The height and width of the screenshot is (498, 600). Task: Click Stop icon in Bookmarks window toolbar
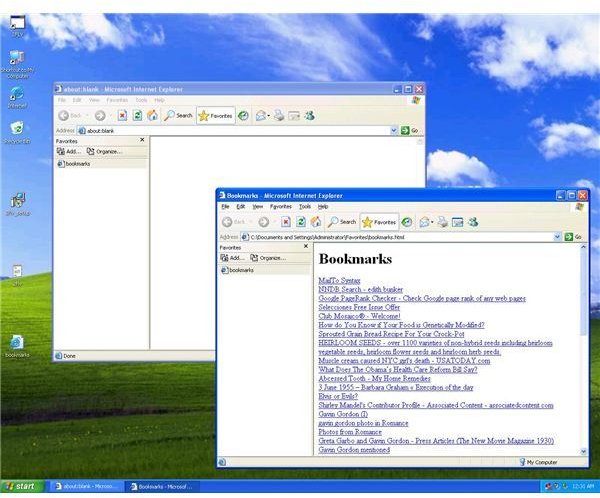[x=286, y=222]
